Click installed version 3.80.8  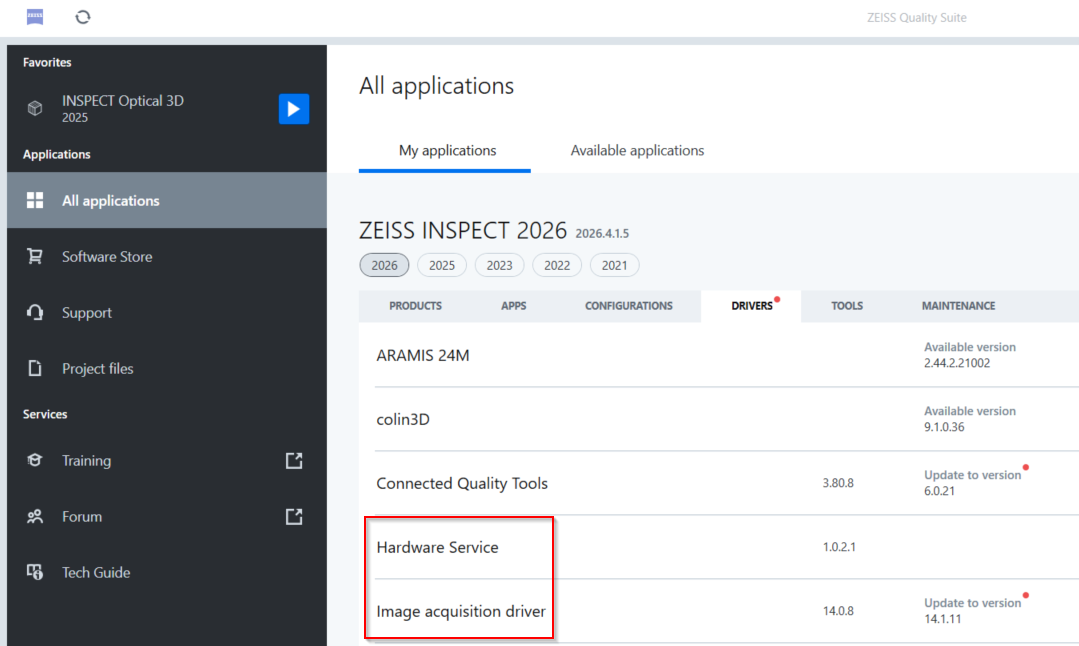838,483
